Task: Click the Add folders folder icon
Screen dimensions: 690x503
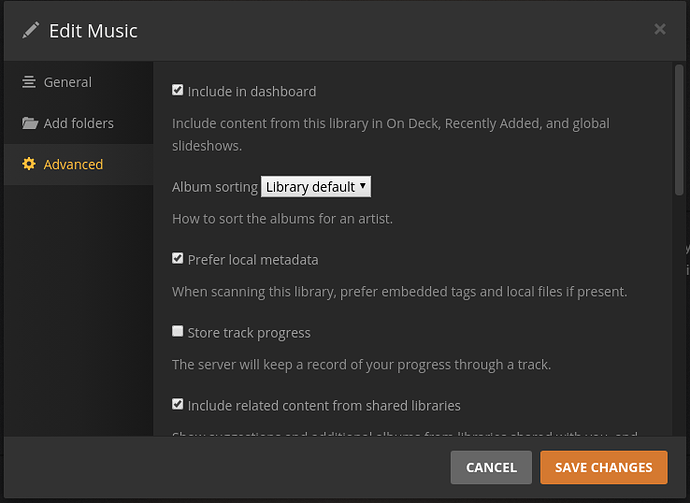Action: tap(29, 123)
